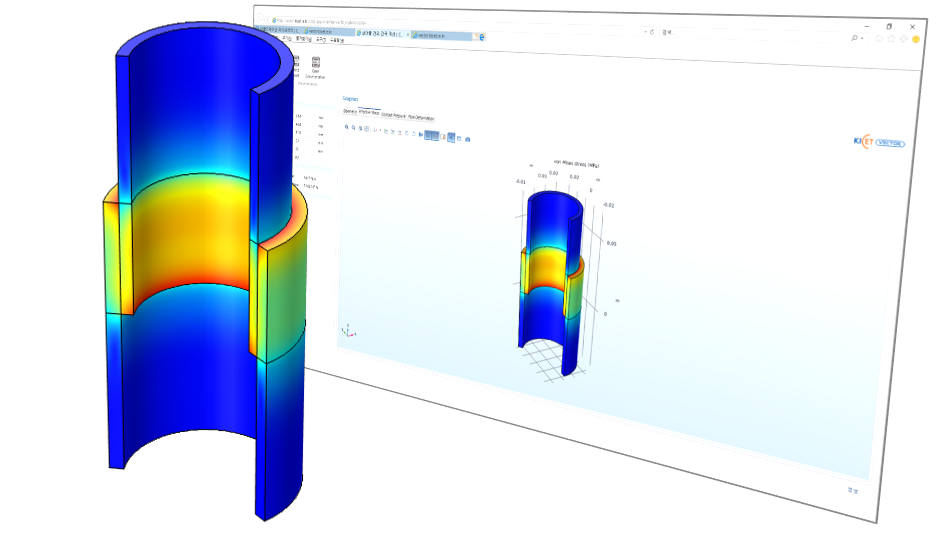Click the yellow smiley feedback icon
Viewport: 945px width, 542px height.
coord(916,39)
